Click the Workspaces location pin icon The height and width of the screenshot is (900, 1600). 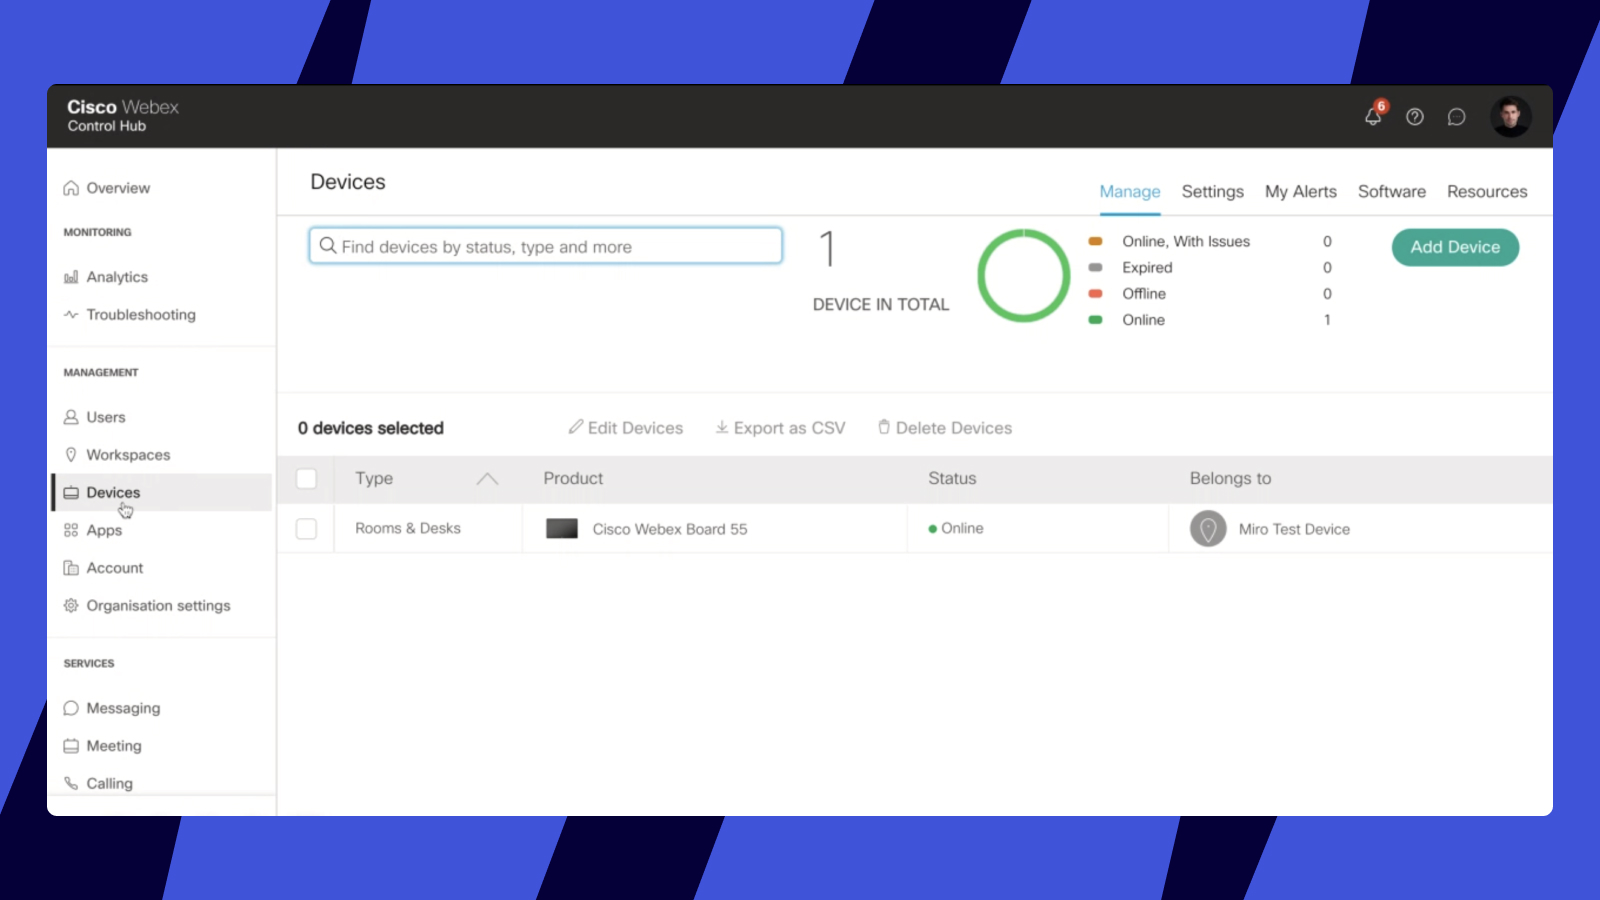71,455
